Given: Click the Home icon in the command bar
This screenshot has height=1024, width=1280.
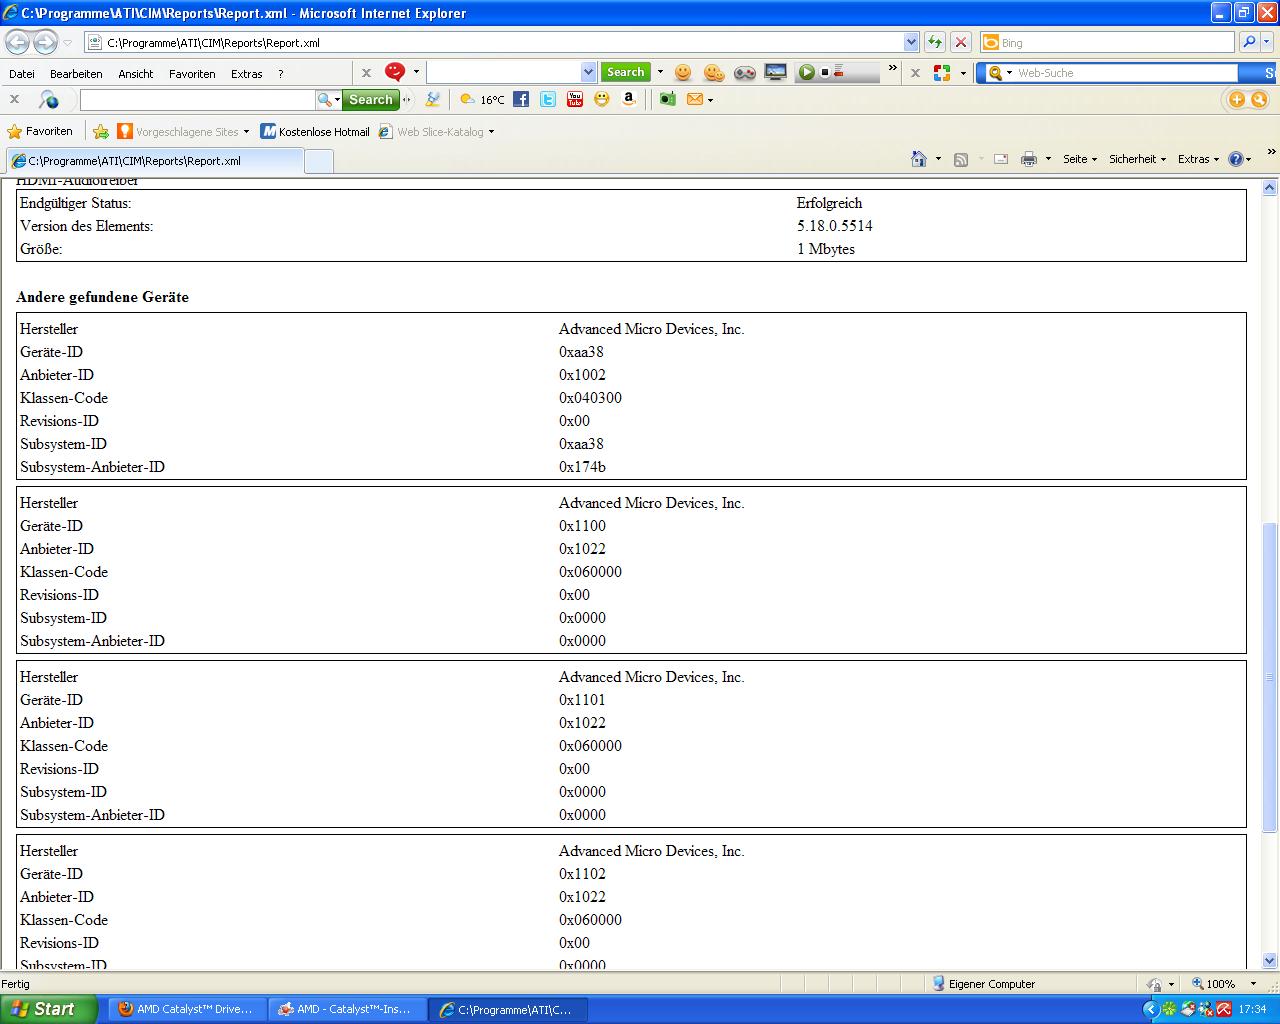Looking at the screenshot, I should coord(919,159).
